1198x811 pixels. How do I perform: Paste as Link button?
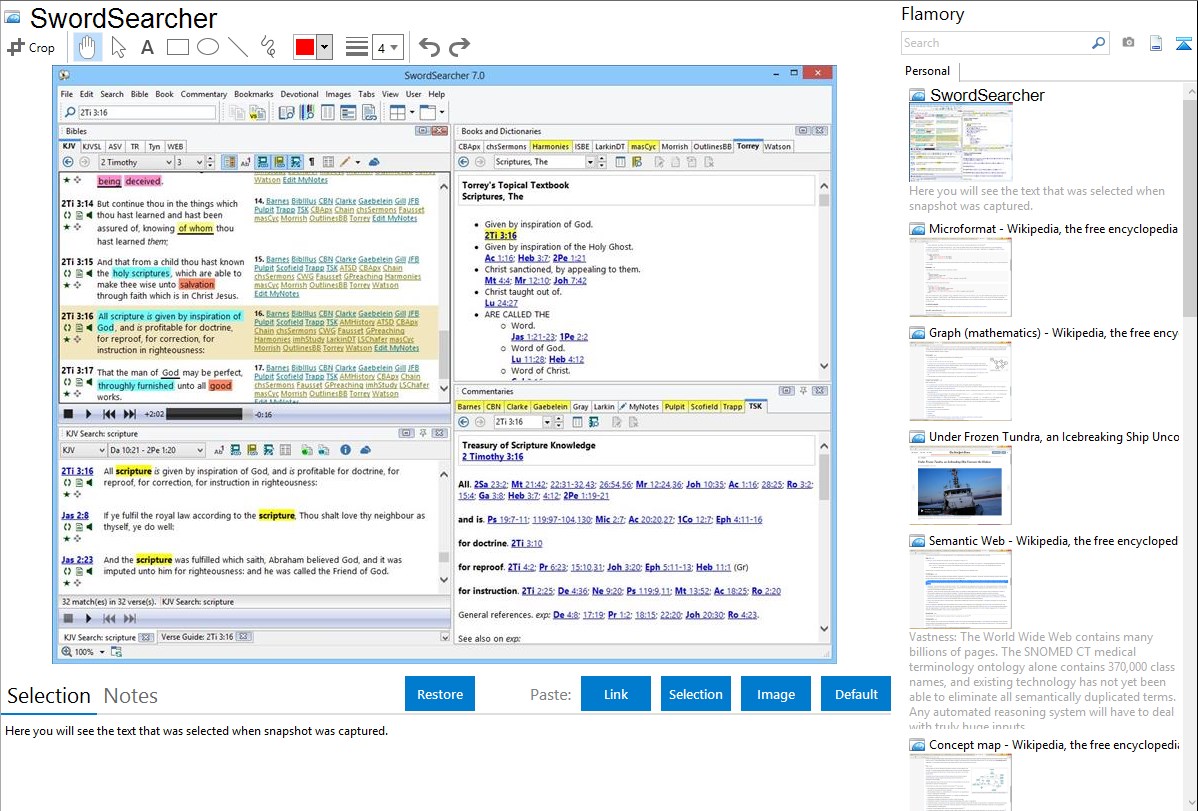coord(616,694)
